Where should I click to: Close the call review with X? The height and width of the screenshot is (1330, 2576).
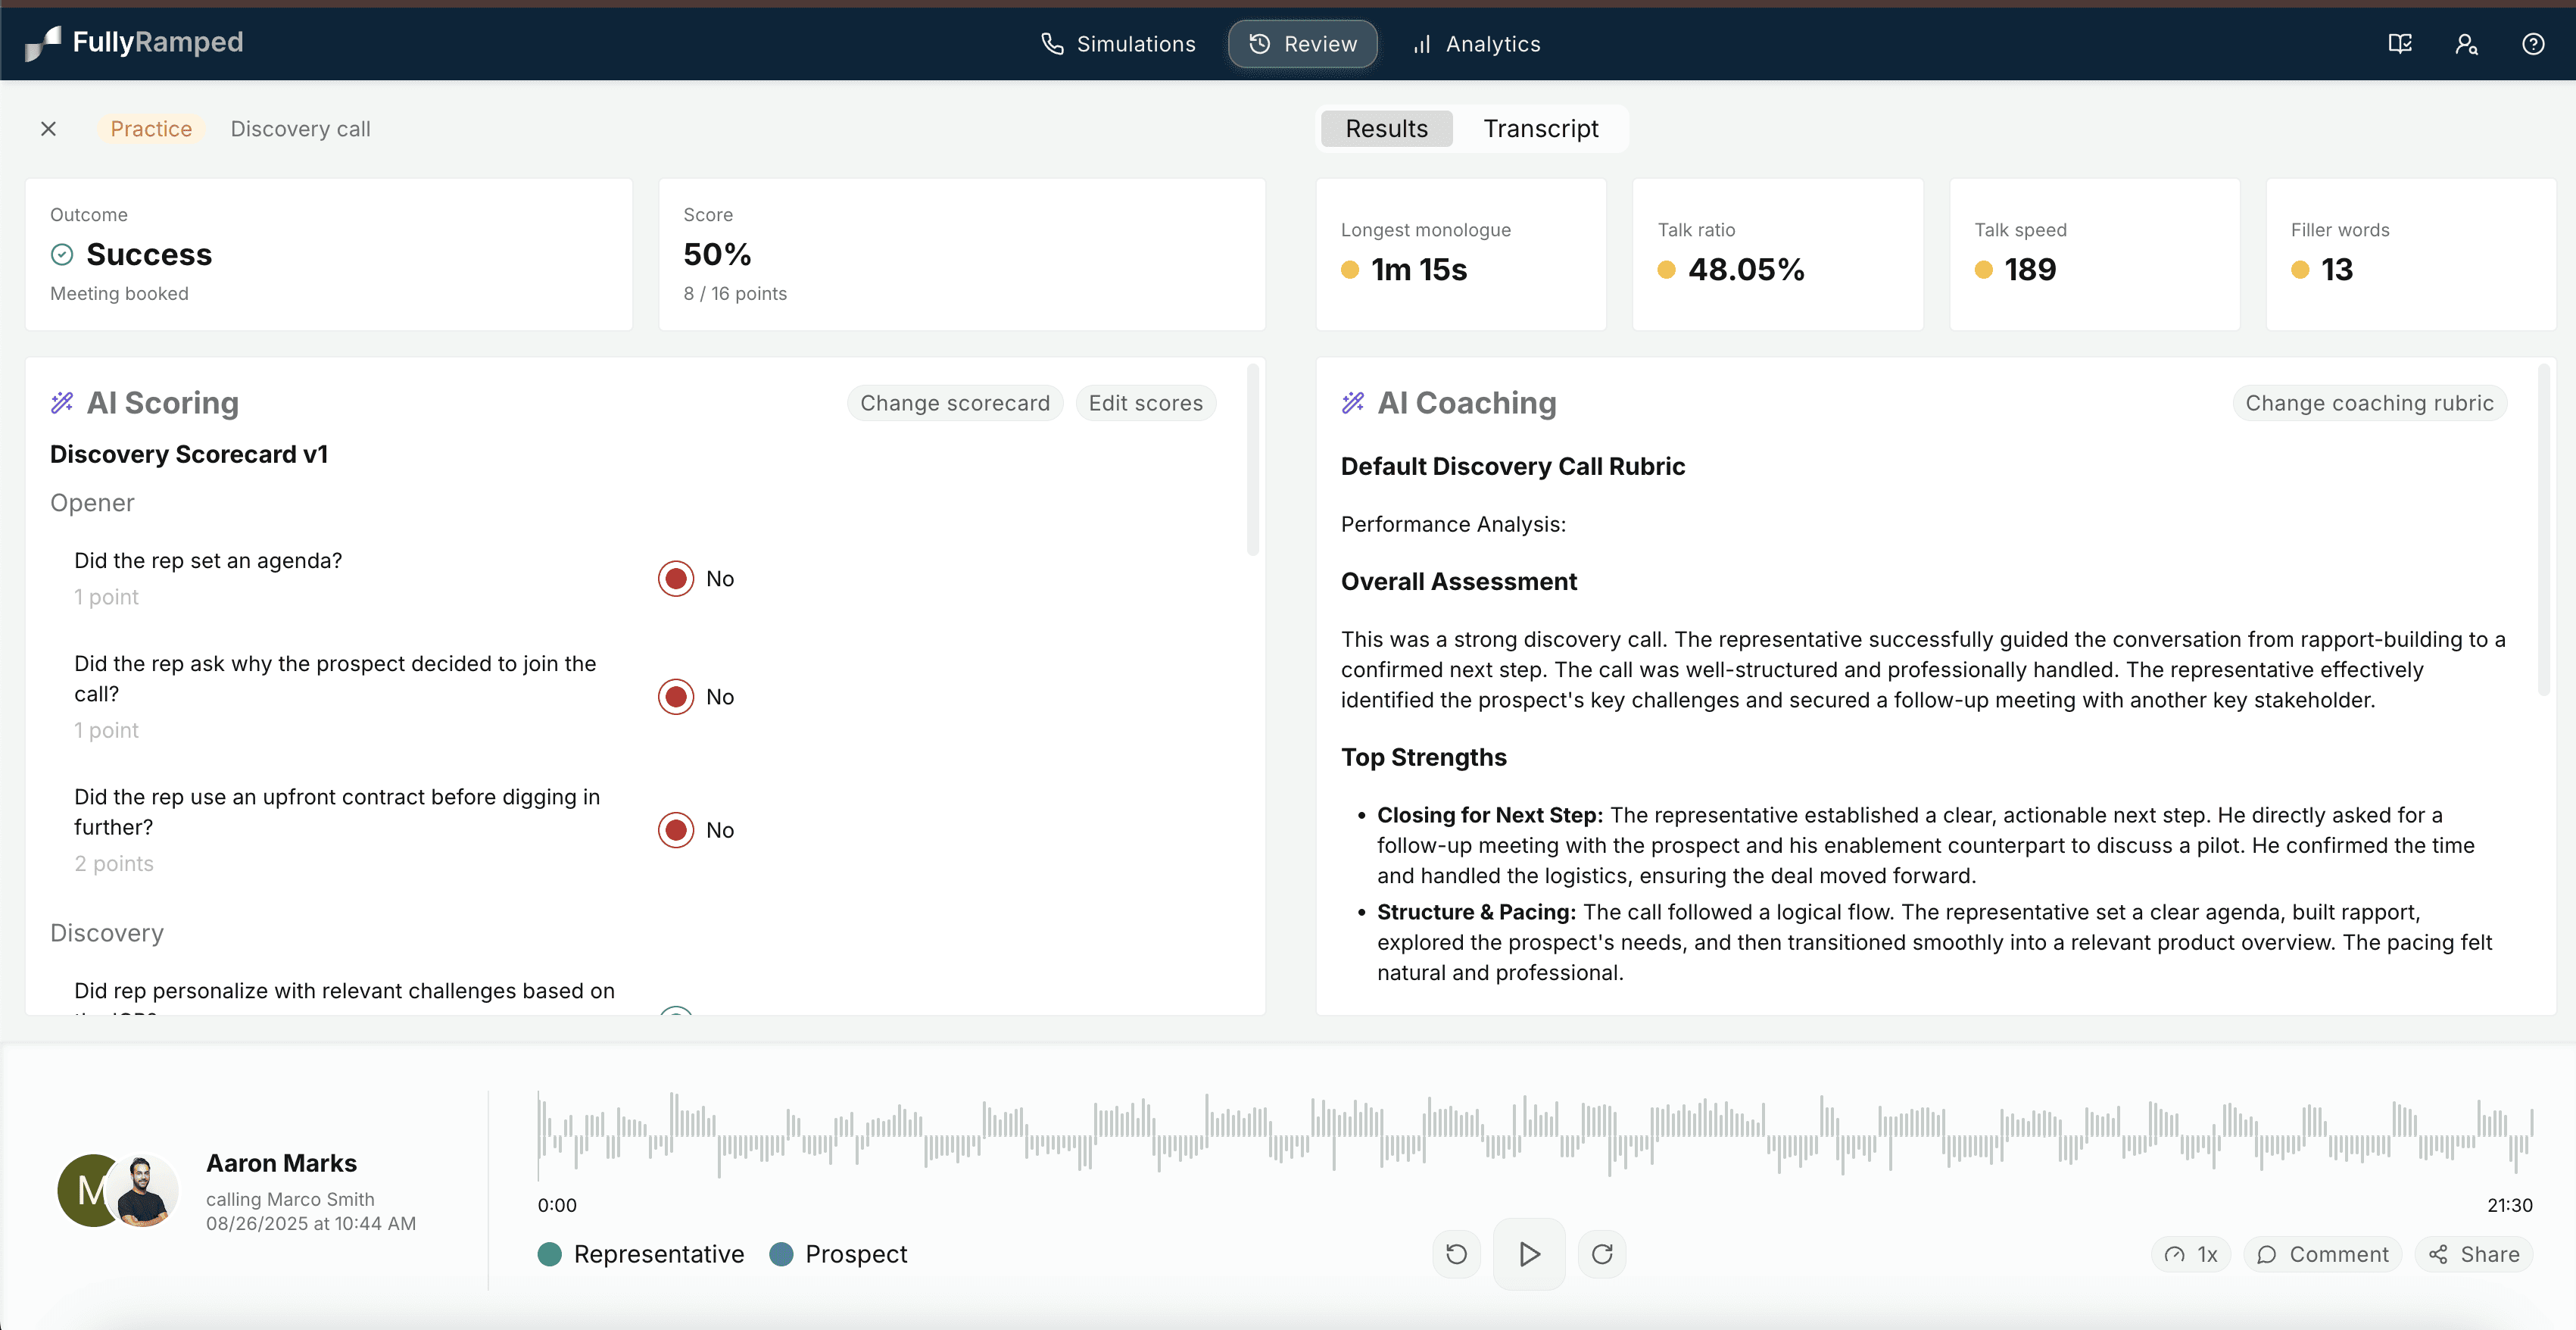click(x=48, y=129)
